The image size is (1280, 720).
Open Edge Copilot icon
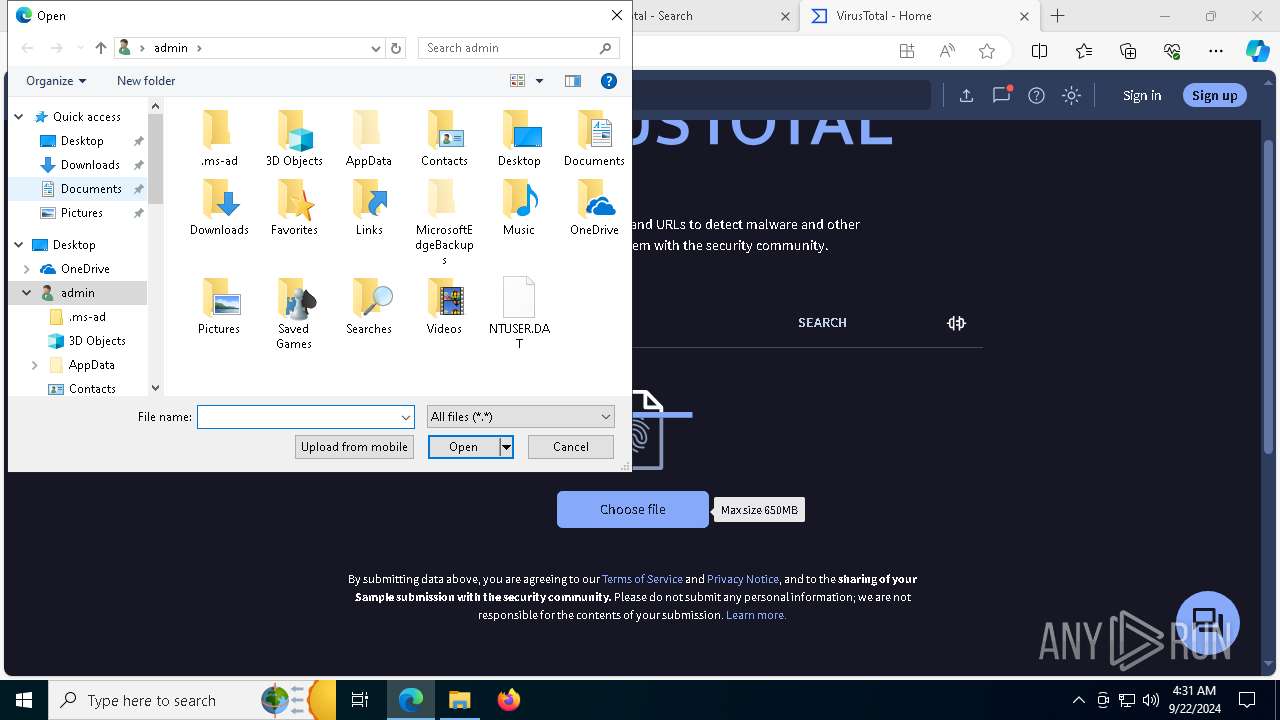pyautogui.click(x=1257, y=51)
